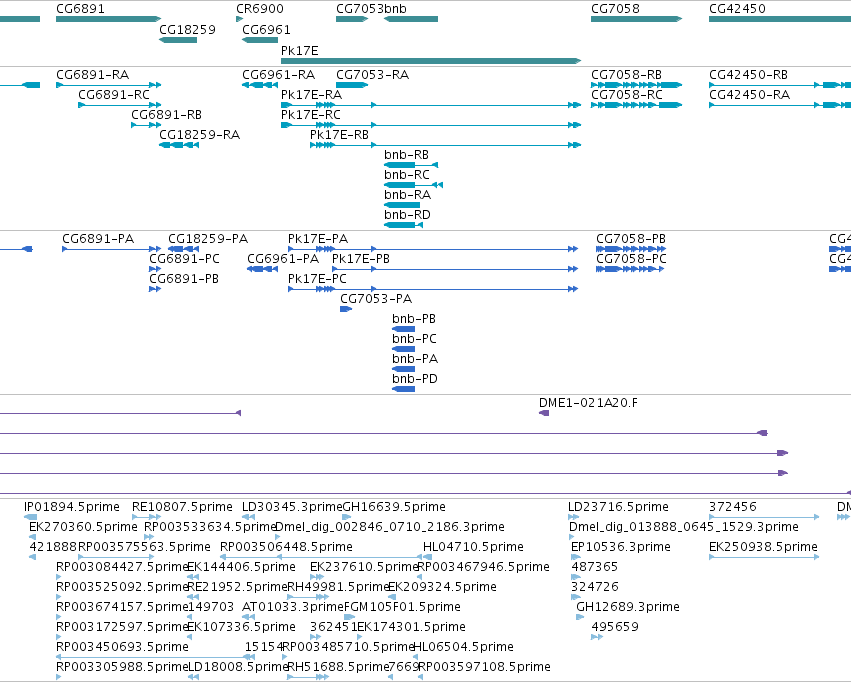This screenshot has width=851, height=682.
Task: Click protein CG6891-PC label
Action: (185, 259)
